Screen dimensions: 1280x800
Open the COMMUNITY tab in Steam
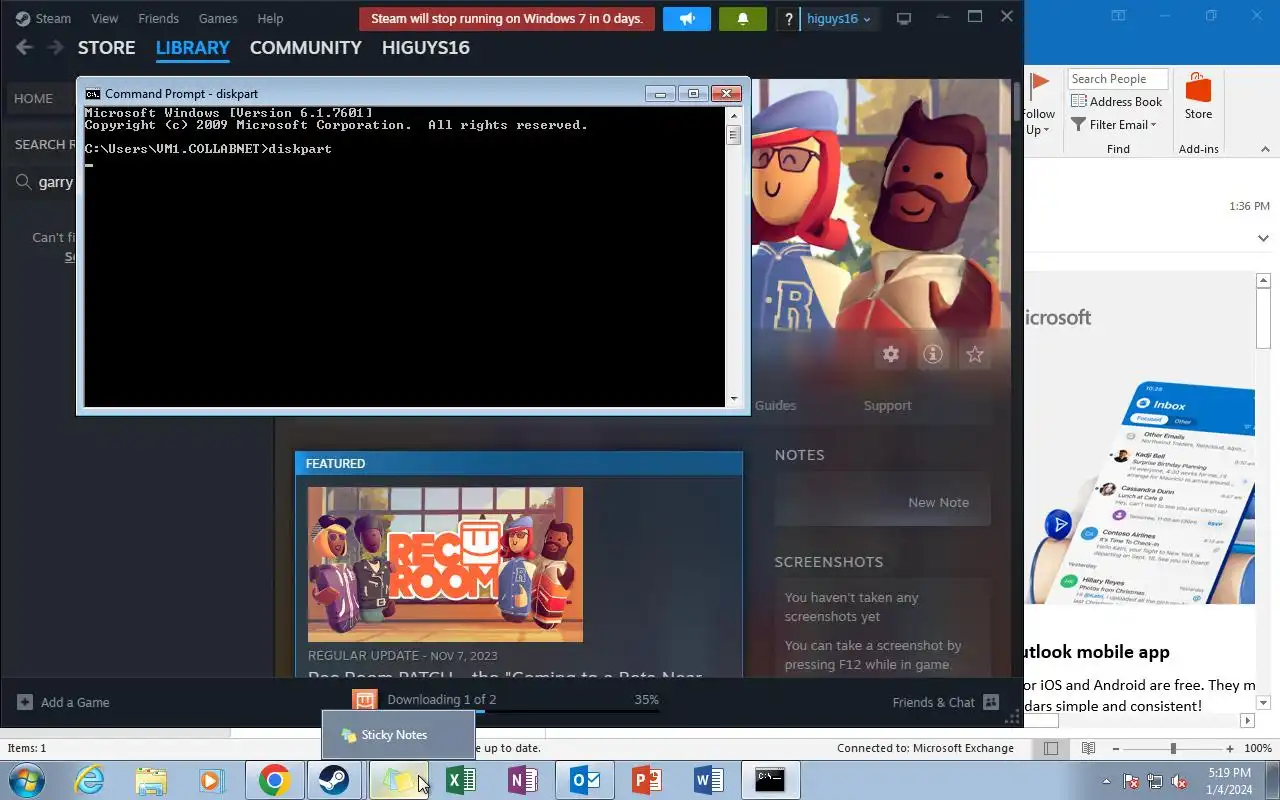[305, 47]
